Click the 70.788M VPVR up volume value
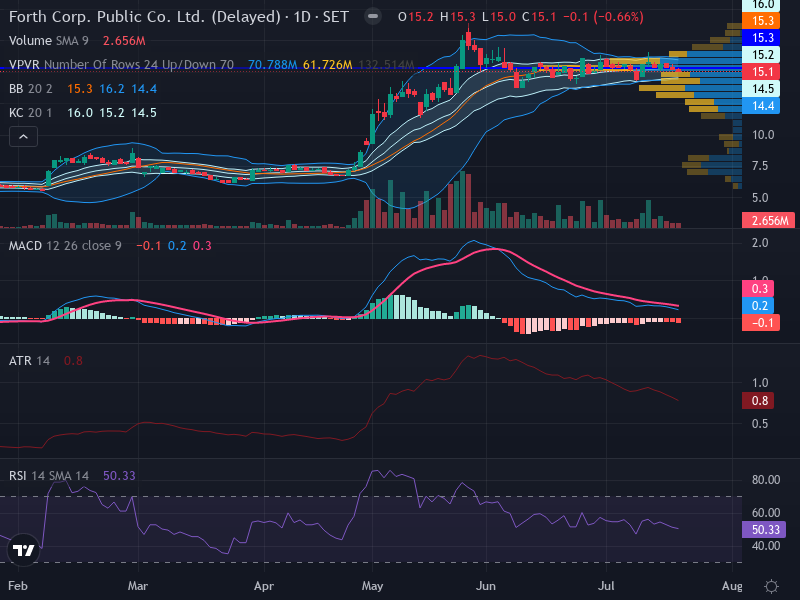This screenshot has width=800, height=600. pos(272,65)
